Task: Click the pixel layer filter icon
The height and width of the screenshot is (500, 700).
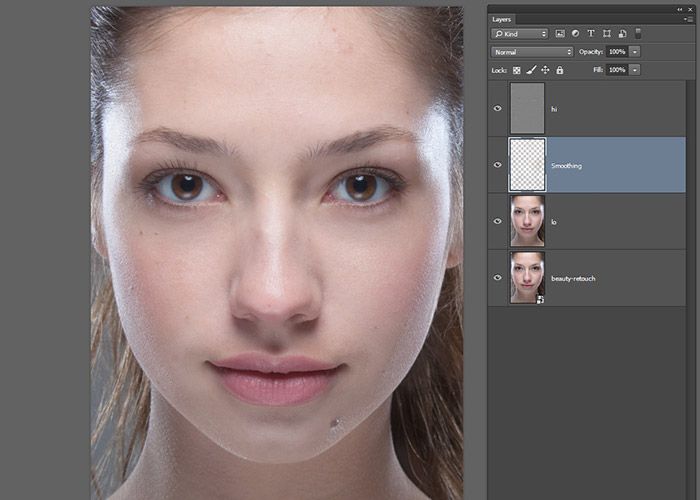Action: (560, 34)
